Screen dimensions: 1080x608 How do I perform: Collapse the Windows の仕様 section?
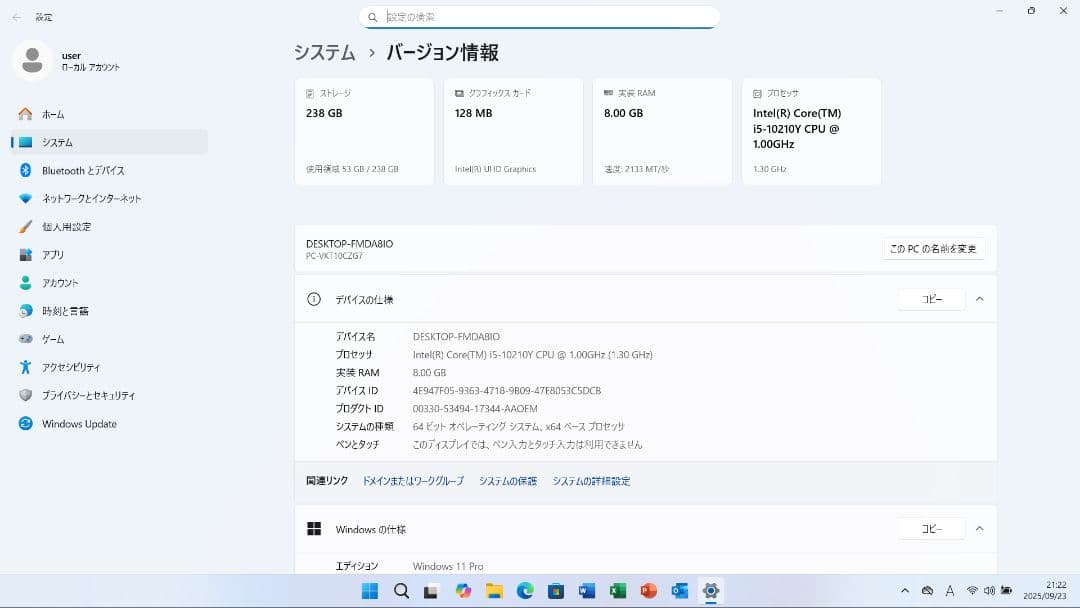(x=979, y=528)
